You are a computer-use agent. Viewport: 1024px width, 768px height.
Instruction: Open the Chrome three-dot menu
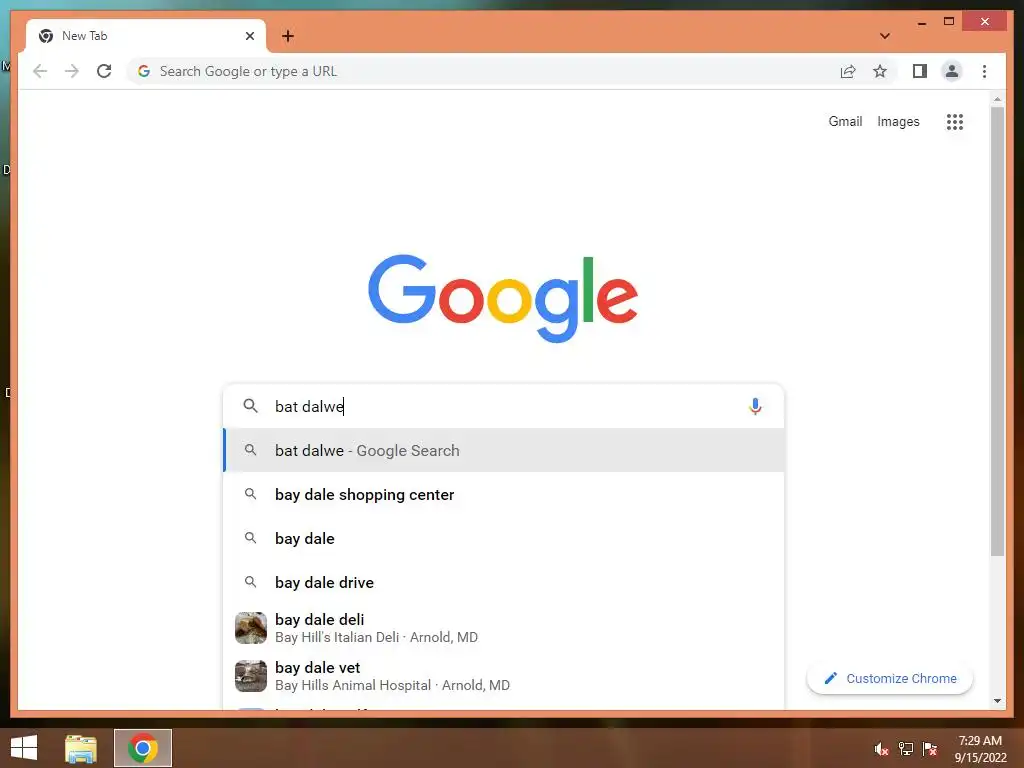tap(984, 71)
